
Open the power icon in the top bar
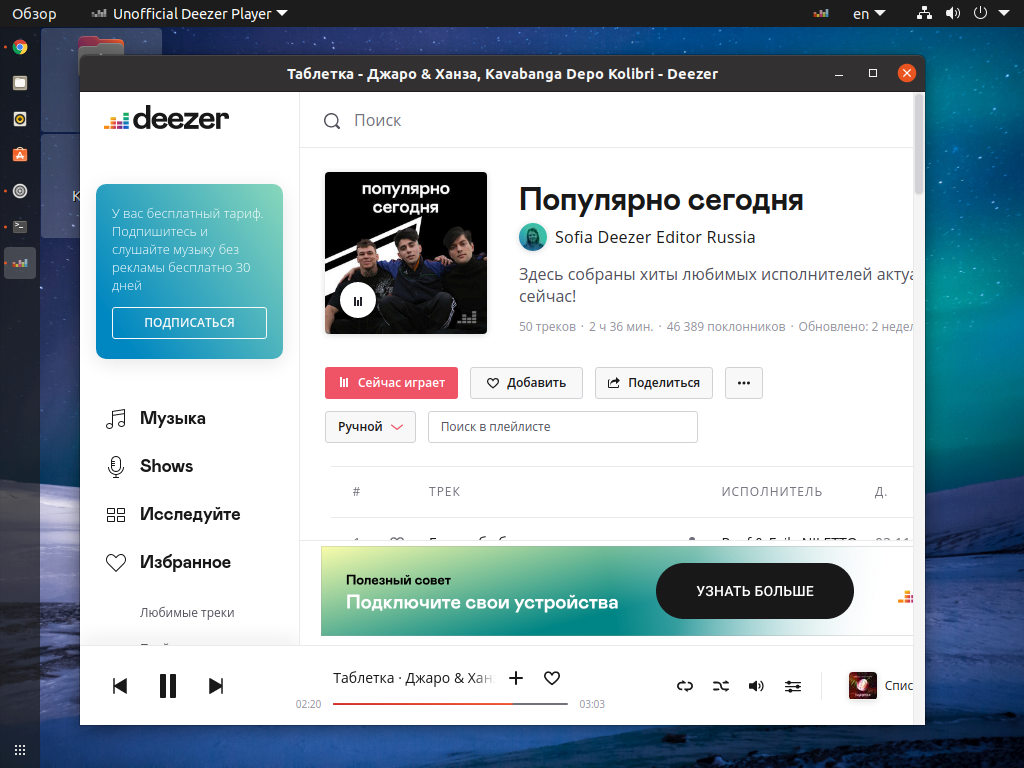[x=980, y=13]
